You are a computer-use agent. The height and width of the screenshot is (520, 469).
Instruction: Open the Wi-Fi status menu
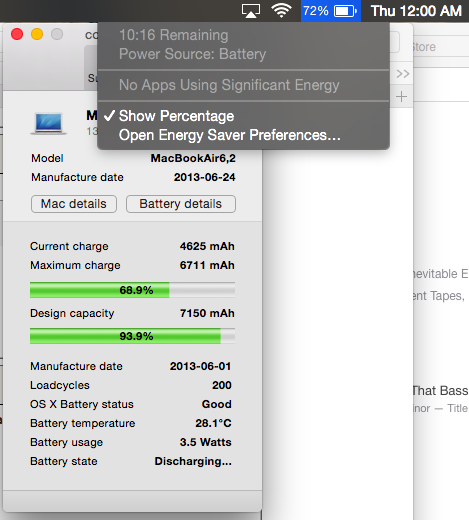click(x=281, y=11)
